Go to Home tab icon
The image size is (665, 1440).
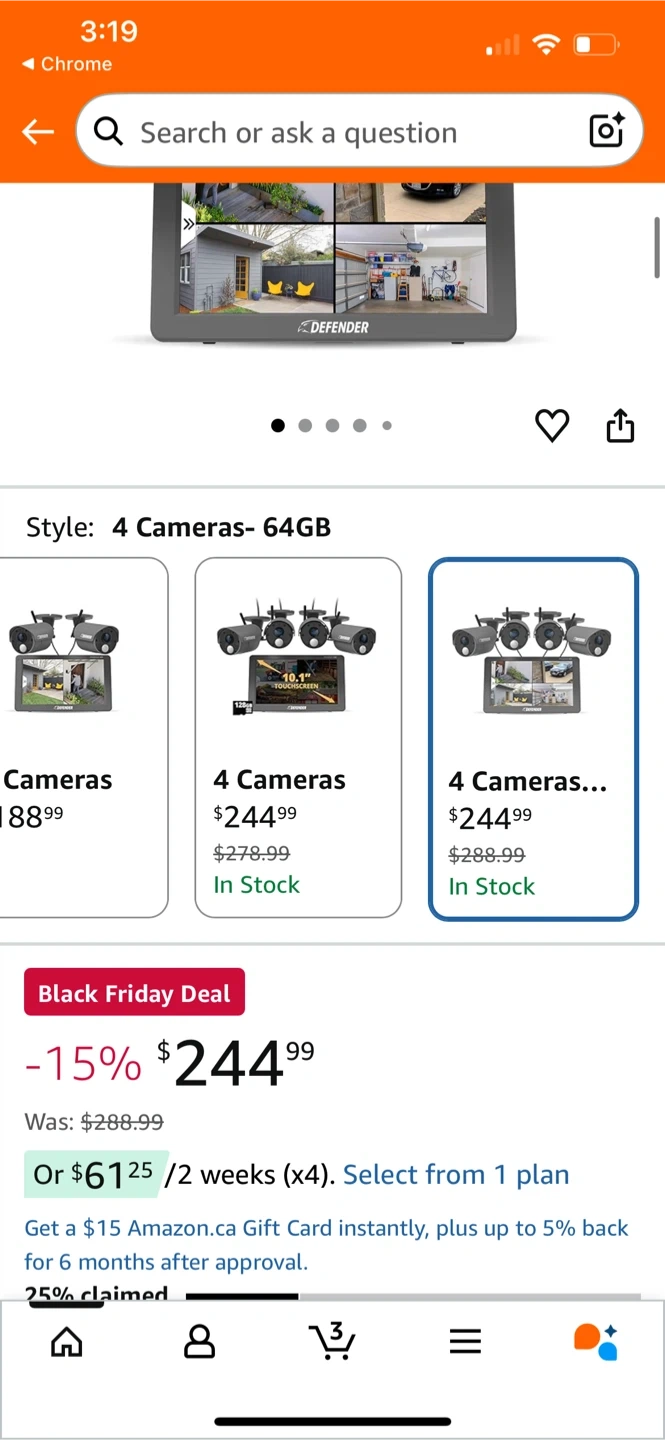tap(67, 1341)
